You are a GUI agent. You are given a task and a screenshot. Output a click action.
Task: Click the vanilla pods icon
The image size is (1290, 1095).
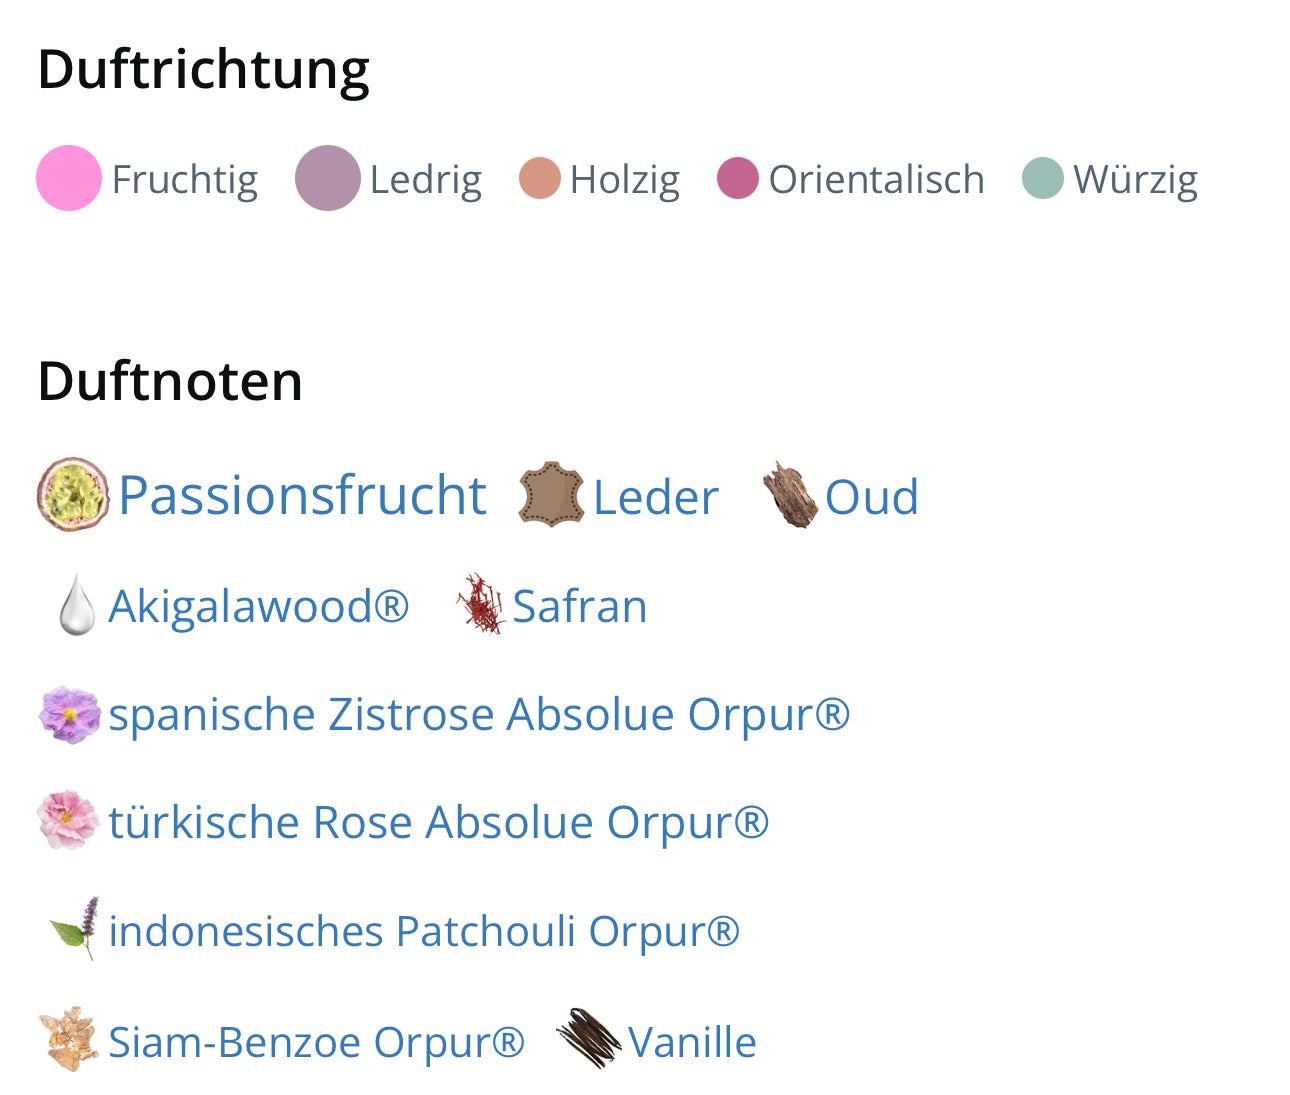coord(589,1039)
